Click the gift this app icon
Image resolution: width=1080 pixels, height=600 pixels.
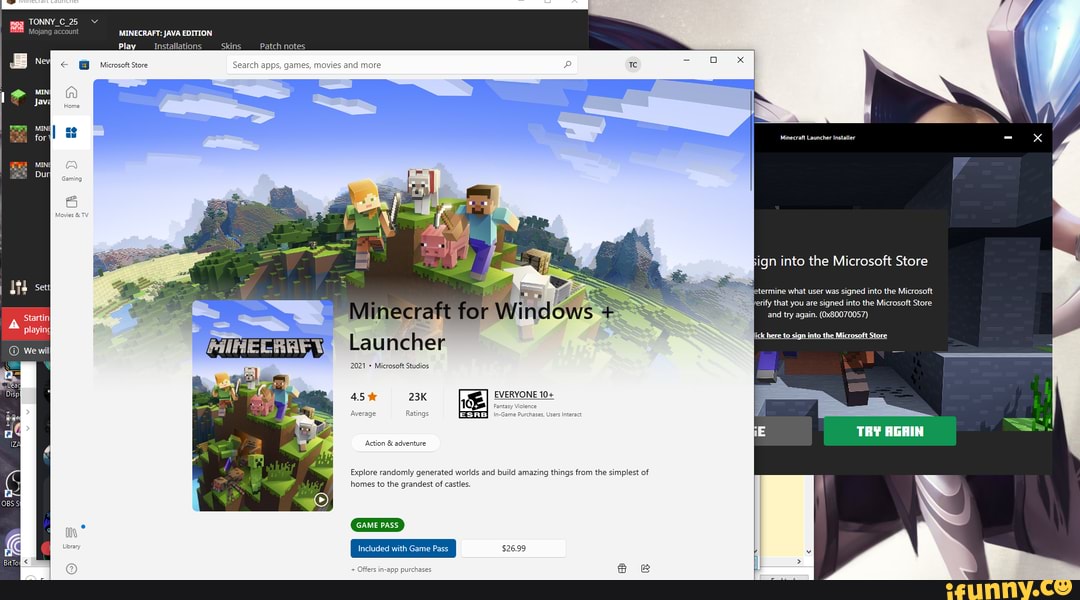point(622,567)
